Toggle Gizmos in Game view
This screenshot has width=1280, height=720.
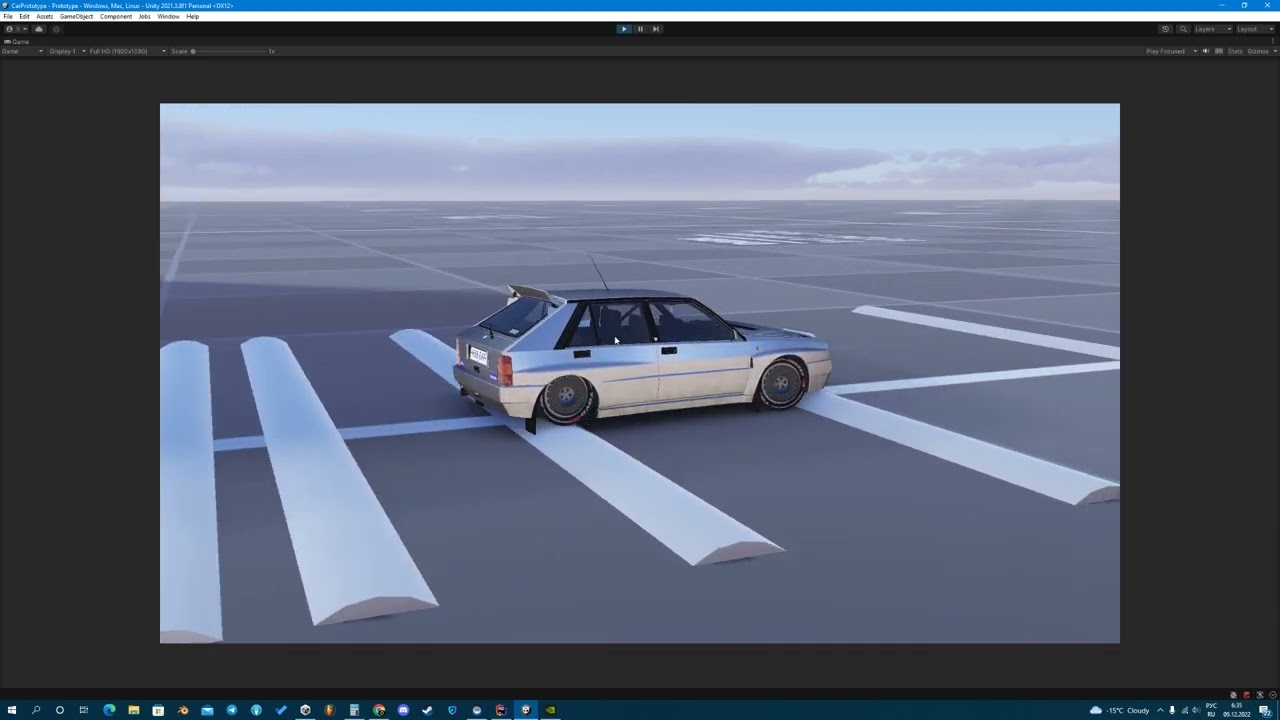(1256, 51)
